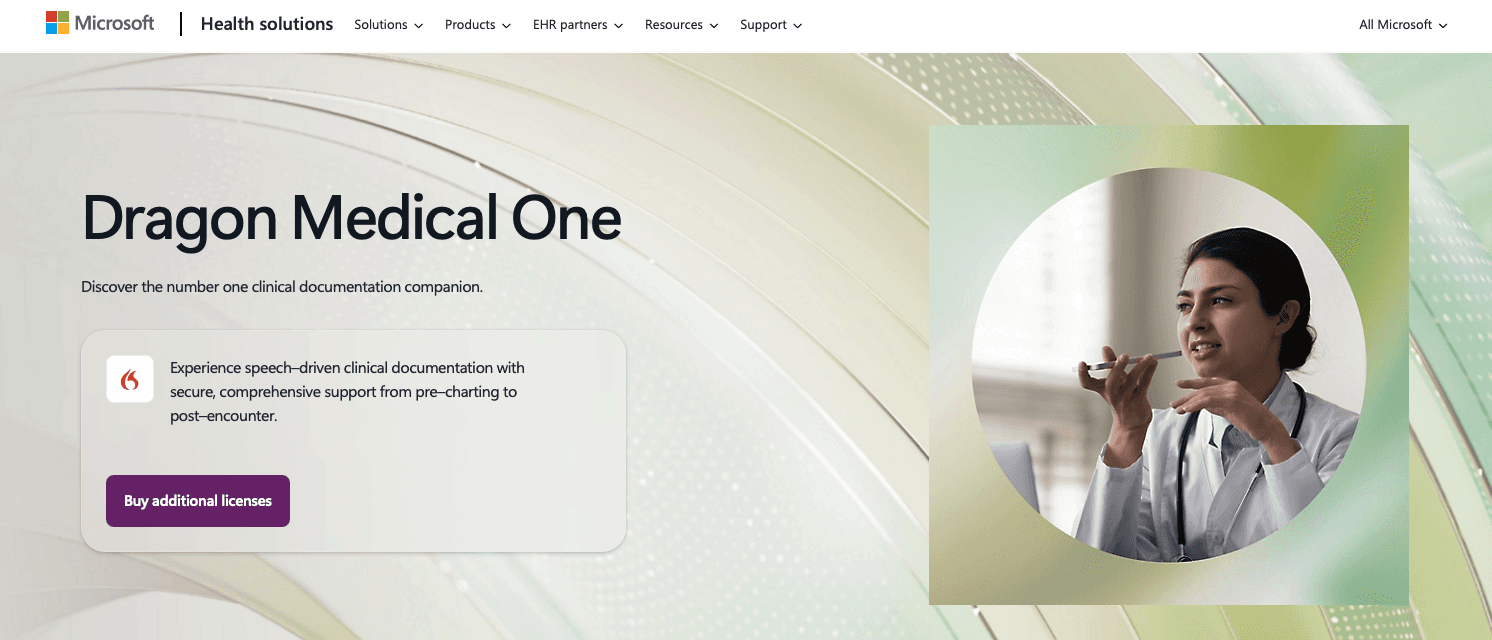This screenshot has width=1492, height=640.
Task: Click the doctor speaking into phone photo
Action: (x=1169, y=365)
